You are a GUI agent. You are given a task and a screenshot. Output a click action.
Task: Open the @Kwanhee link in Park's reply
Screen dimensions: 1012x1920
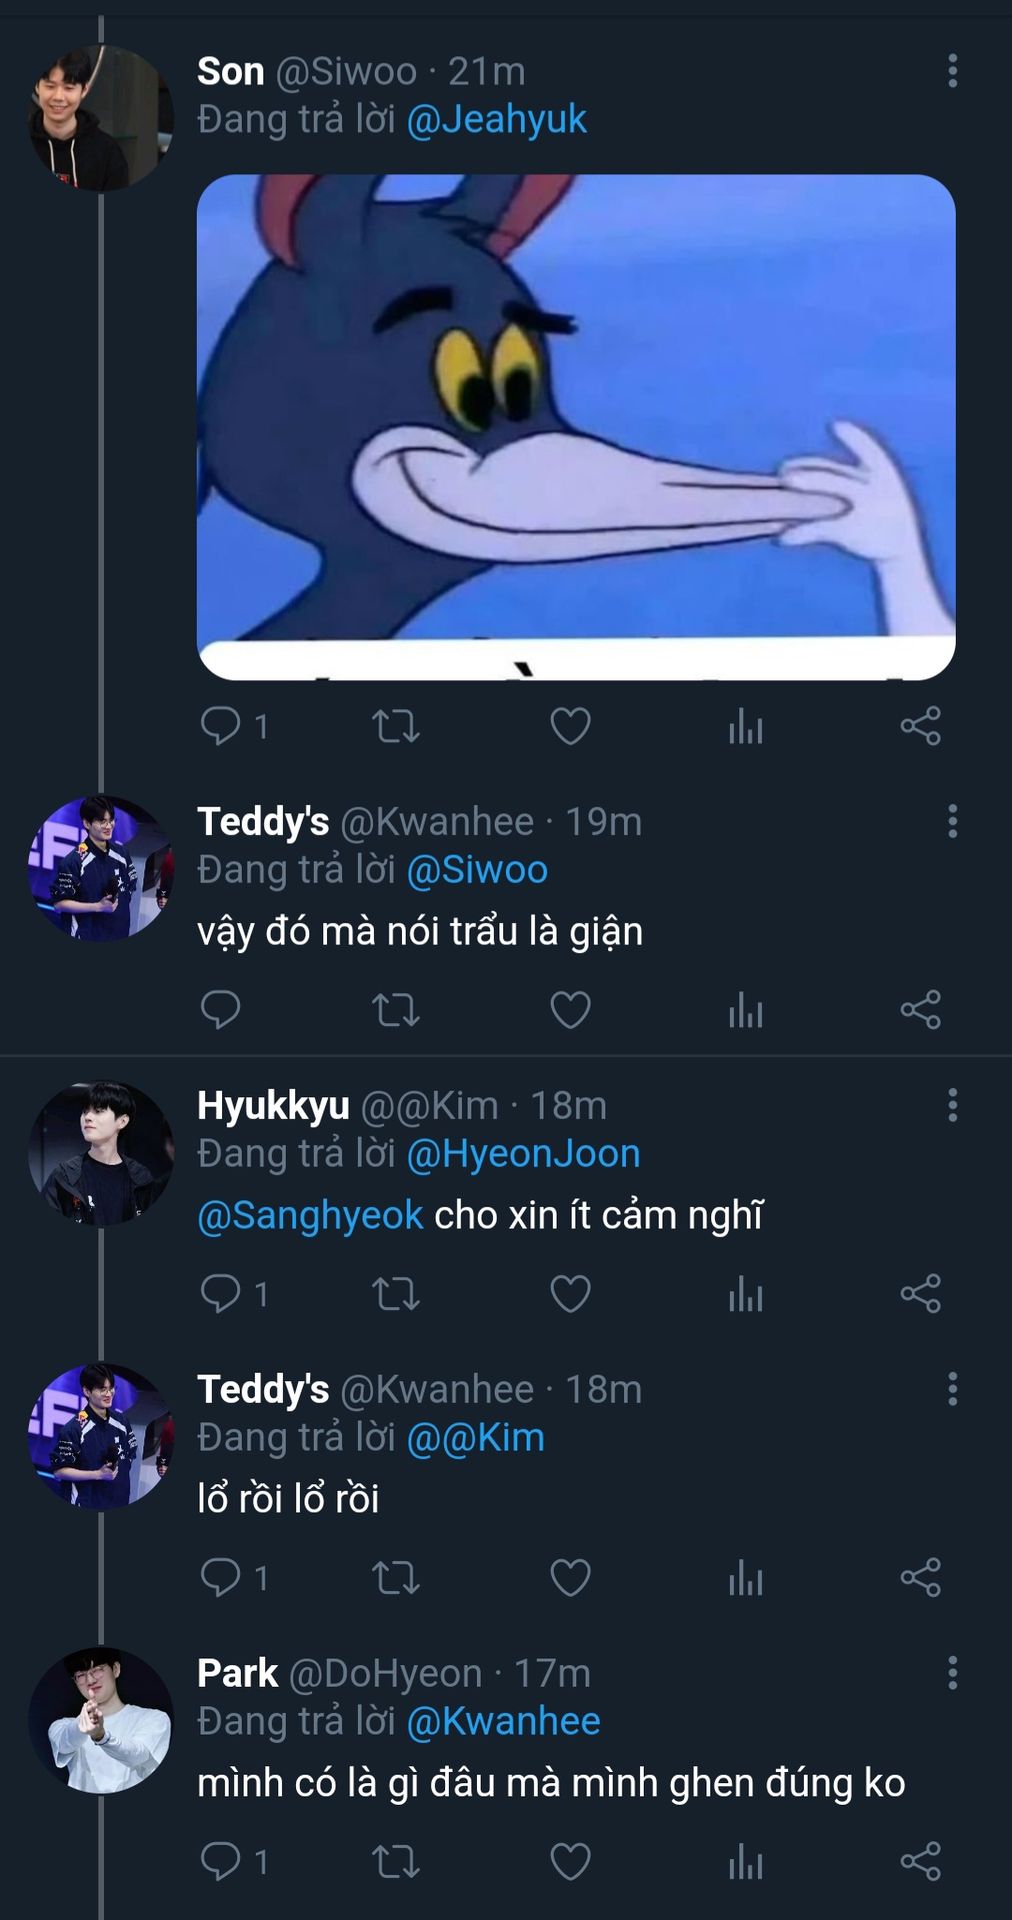(x=503, y=1721)
